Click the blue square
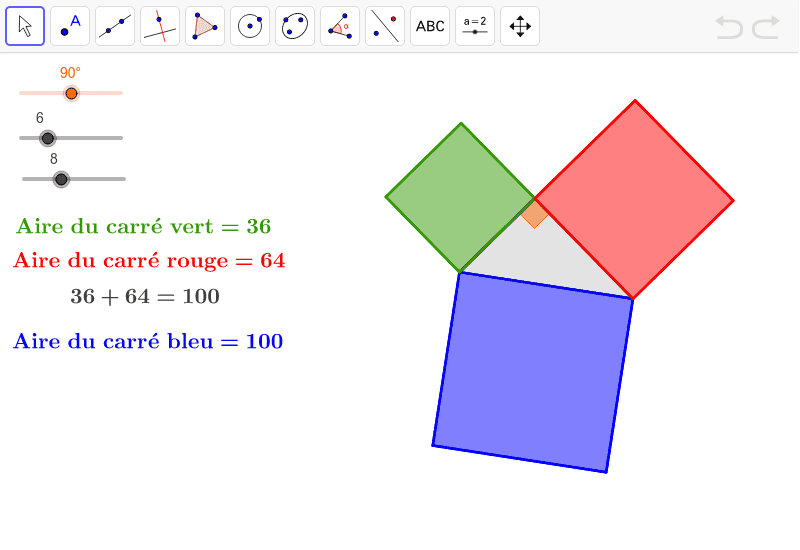The width and height of the screenshot is (800, 550). [533, 372]
